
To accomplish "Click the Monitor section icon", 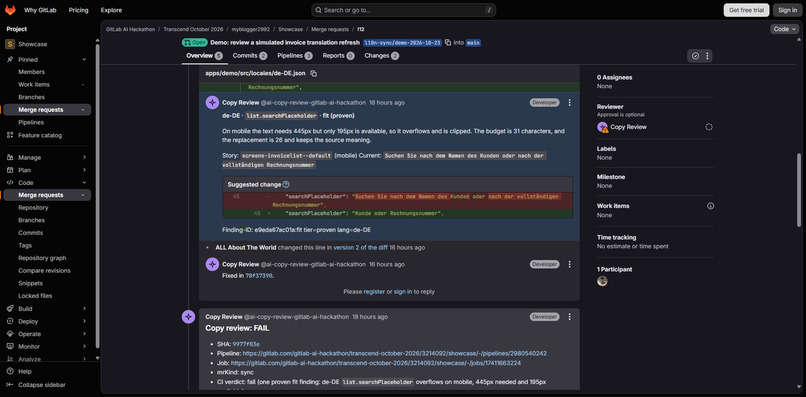I will coord(9,347).
